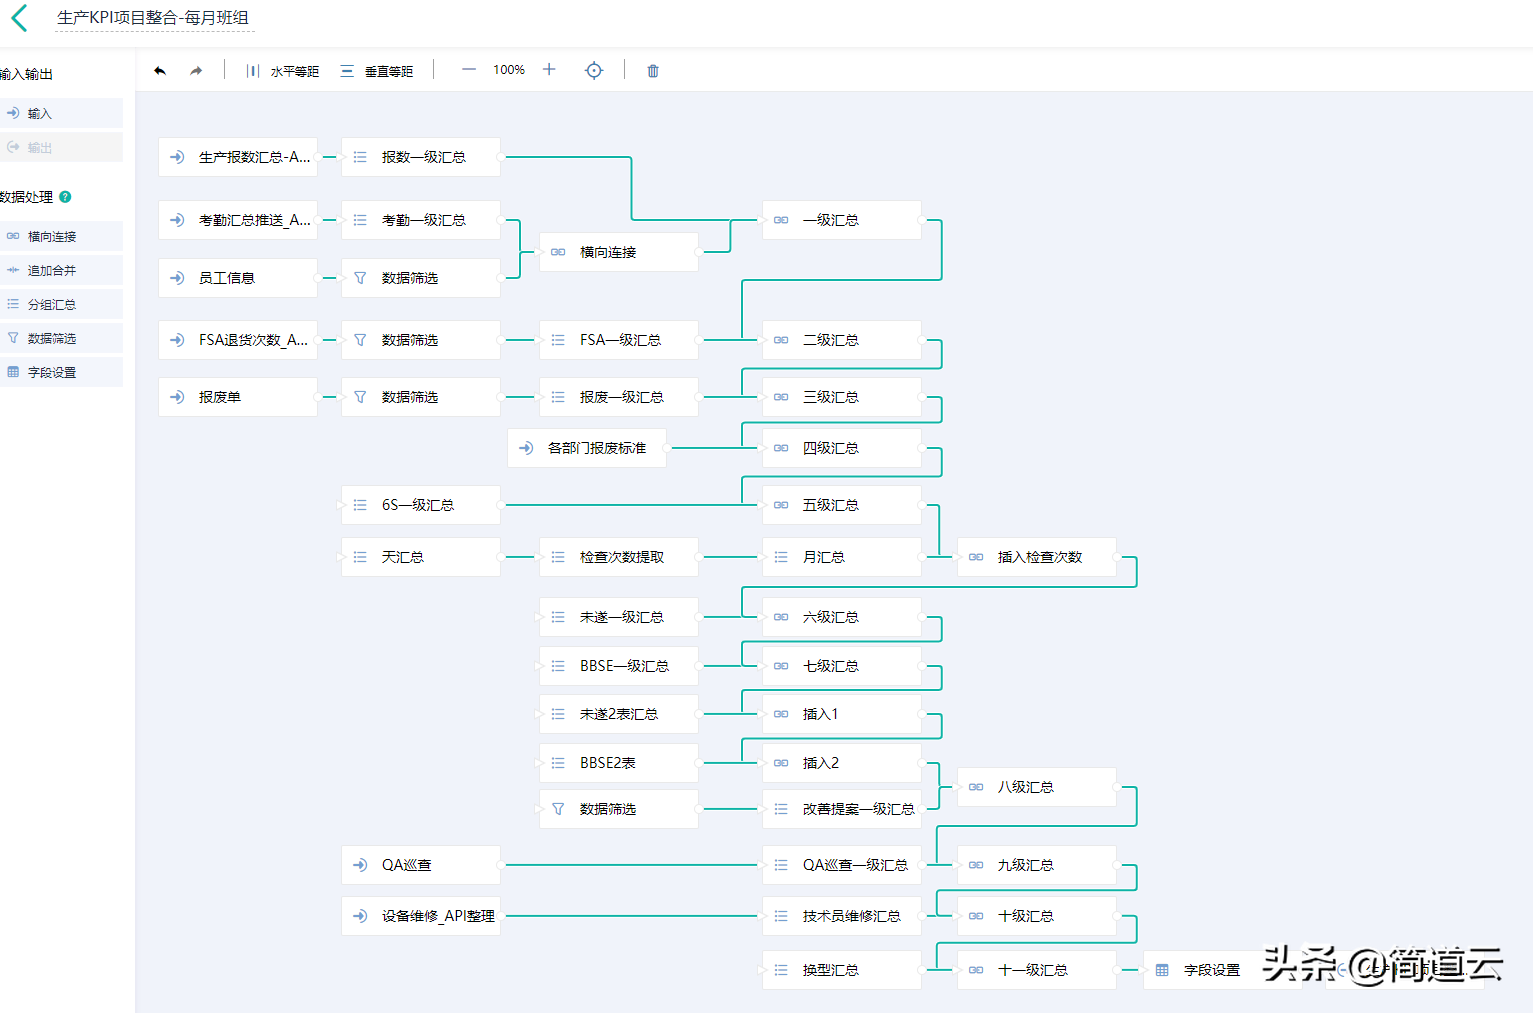1533x1013 pixels.
Task: Select the 100% zoom level display
Action: [x=509, y=70]
